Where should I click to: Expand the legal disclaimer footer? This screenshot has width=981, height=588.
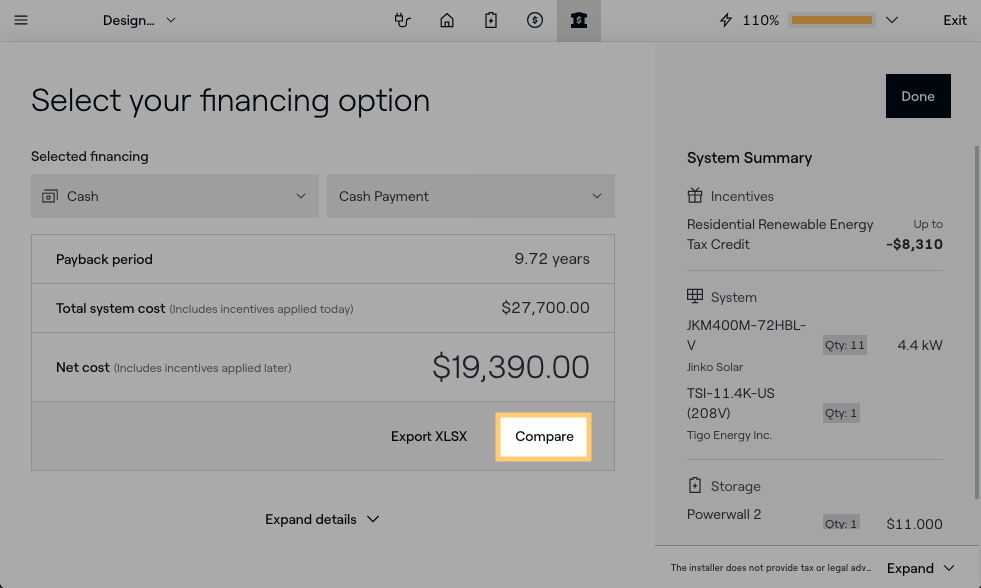[x=920, y=568]
